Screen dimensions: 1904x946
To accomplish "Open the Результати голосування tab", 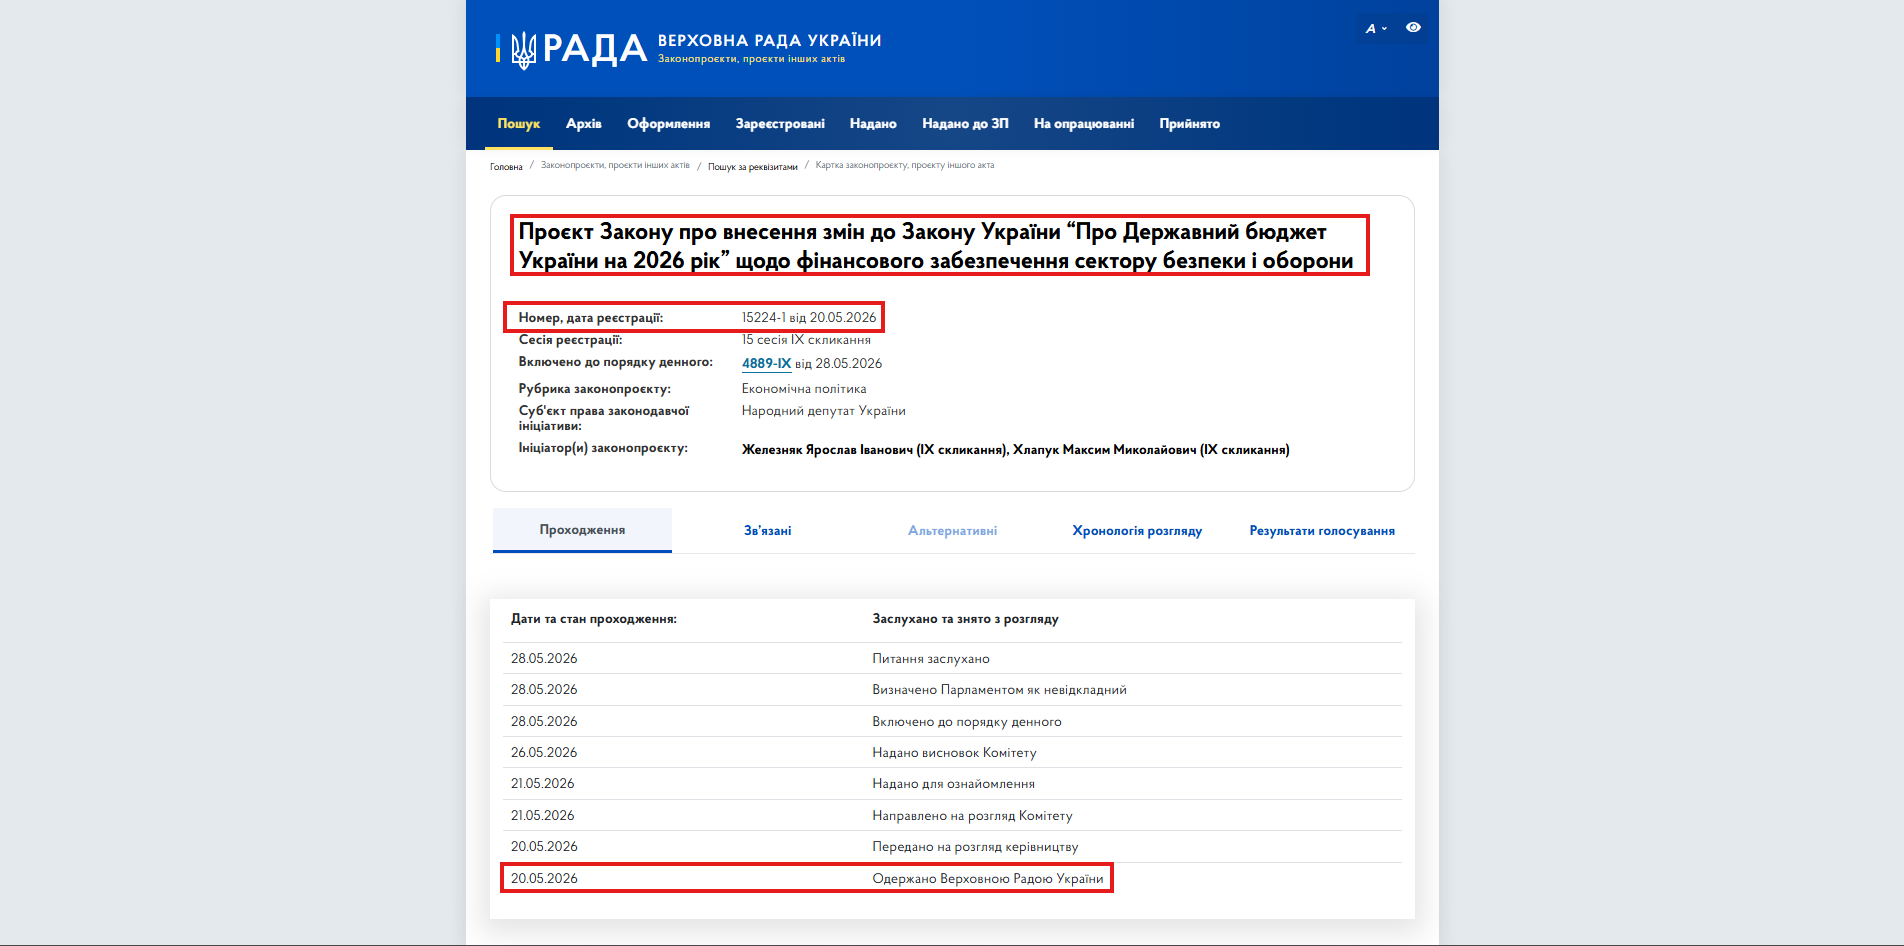I will pyautogui.click(x=1322, y=531).
